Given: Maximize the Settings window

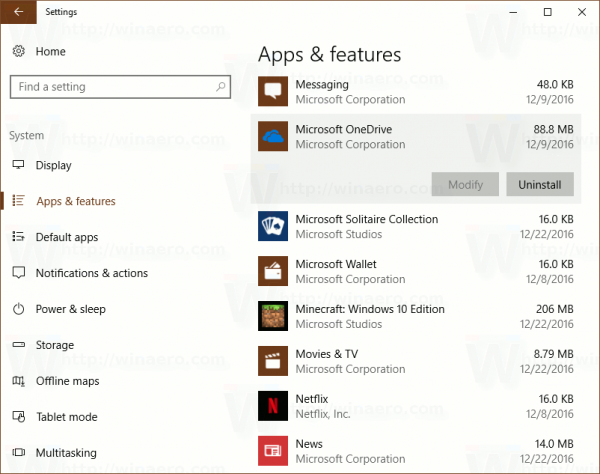Looking at the screenshot, I should (548, 12).
